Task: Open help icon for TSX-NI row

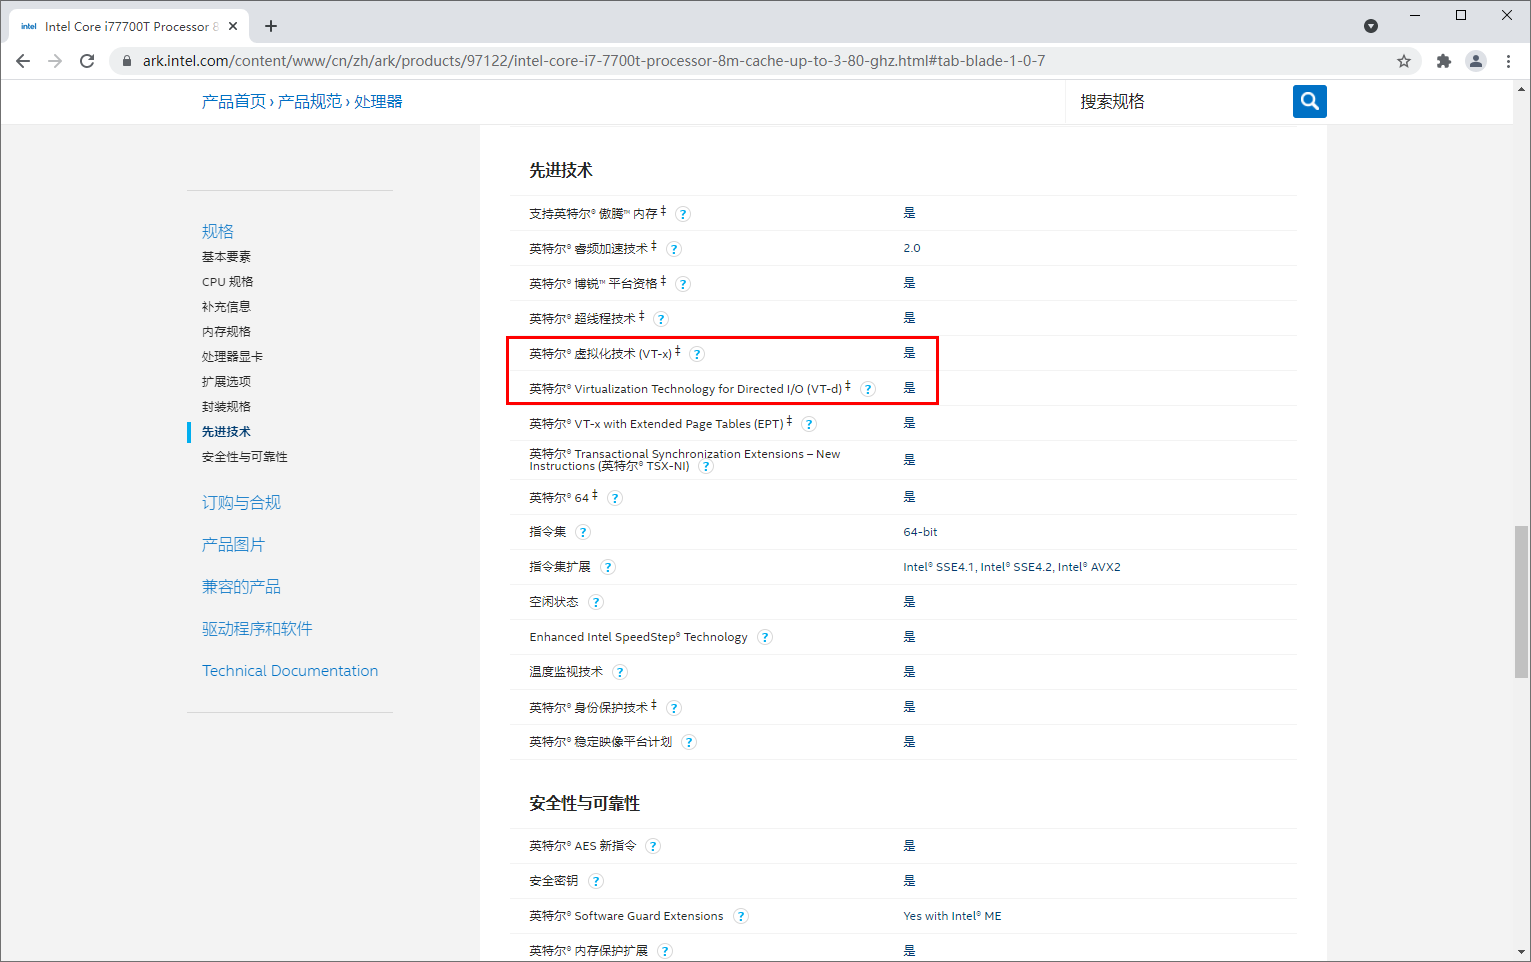Action: [x=706, y=467]
